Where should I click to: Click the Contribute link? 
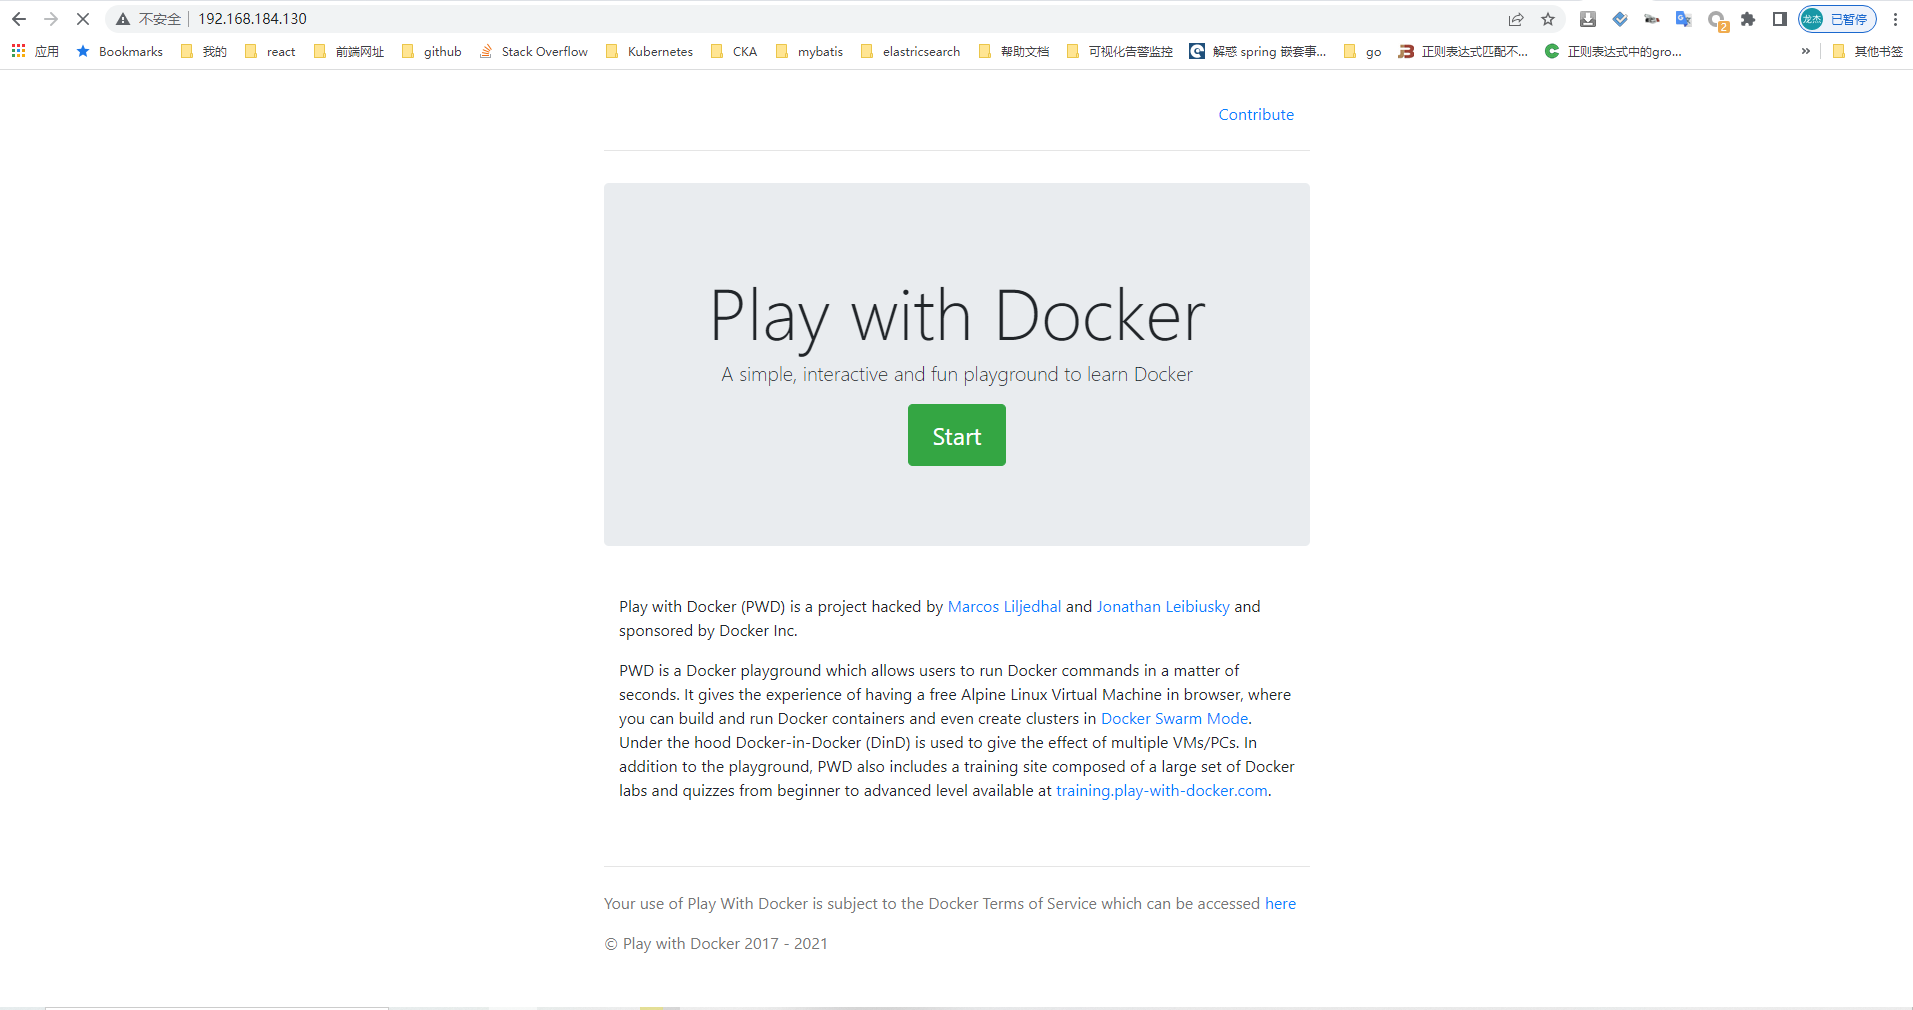point(1256,115)
